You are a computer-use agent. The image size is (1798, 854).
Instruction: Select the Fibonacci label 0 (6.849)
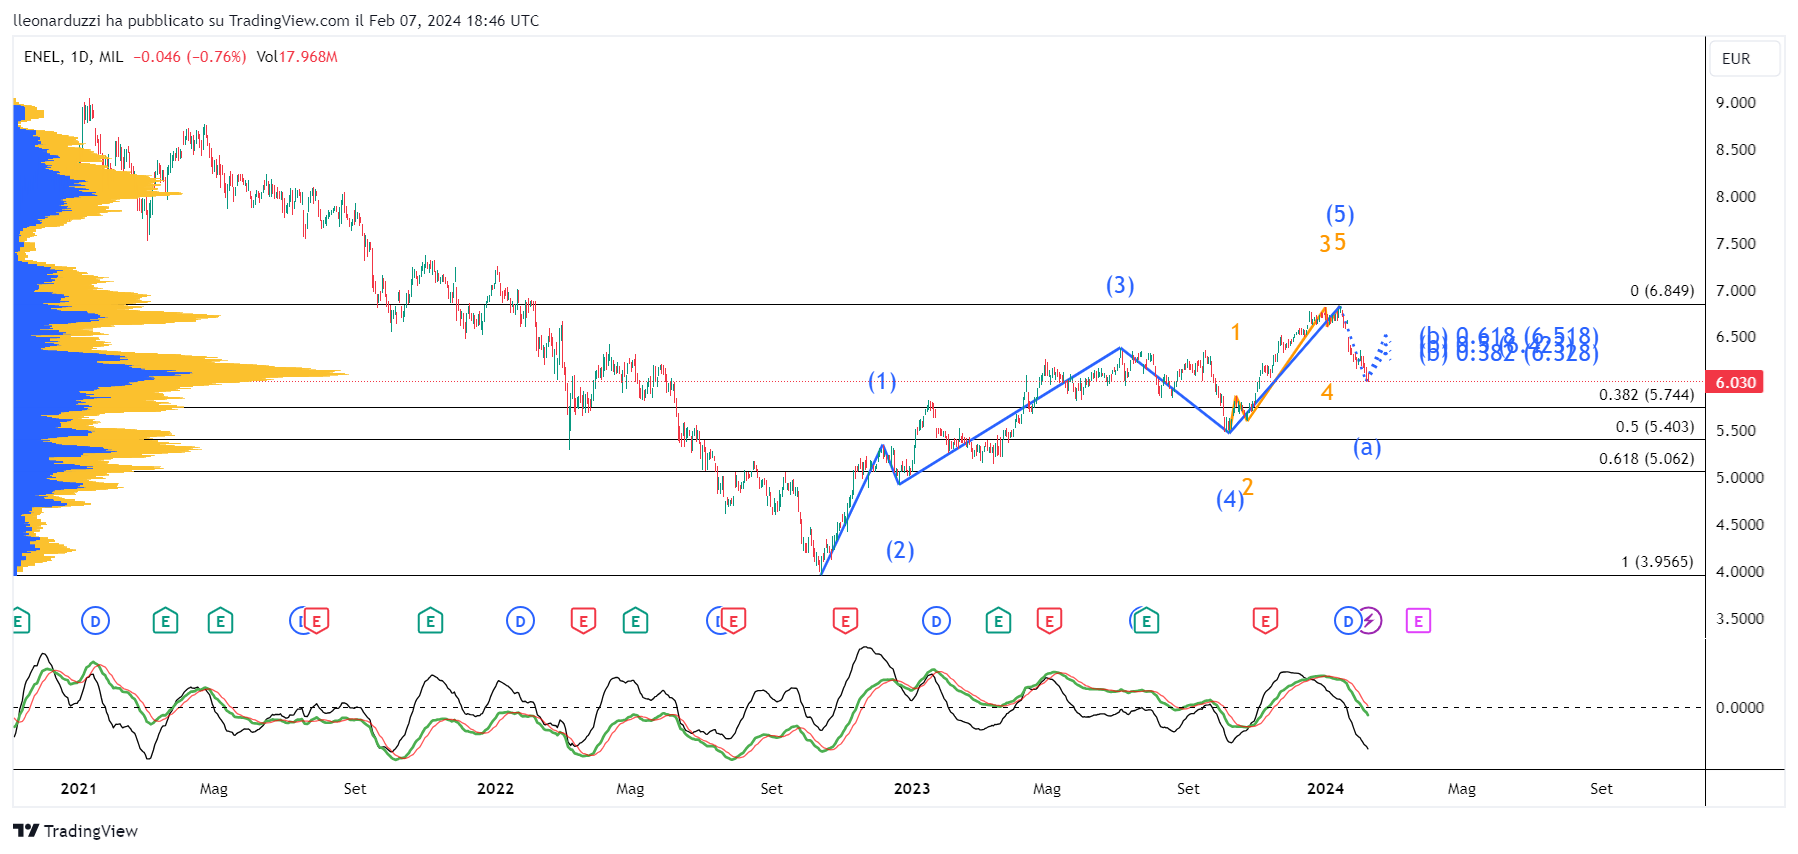coord(1662,291)
